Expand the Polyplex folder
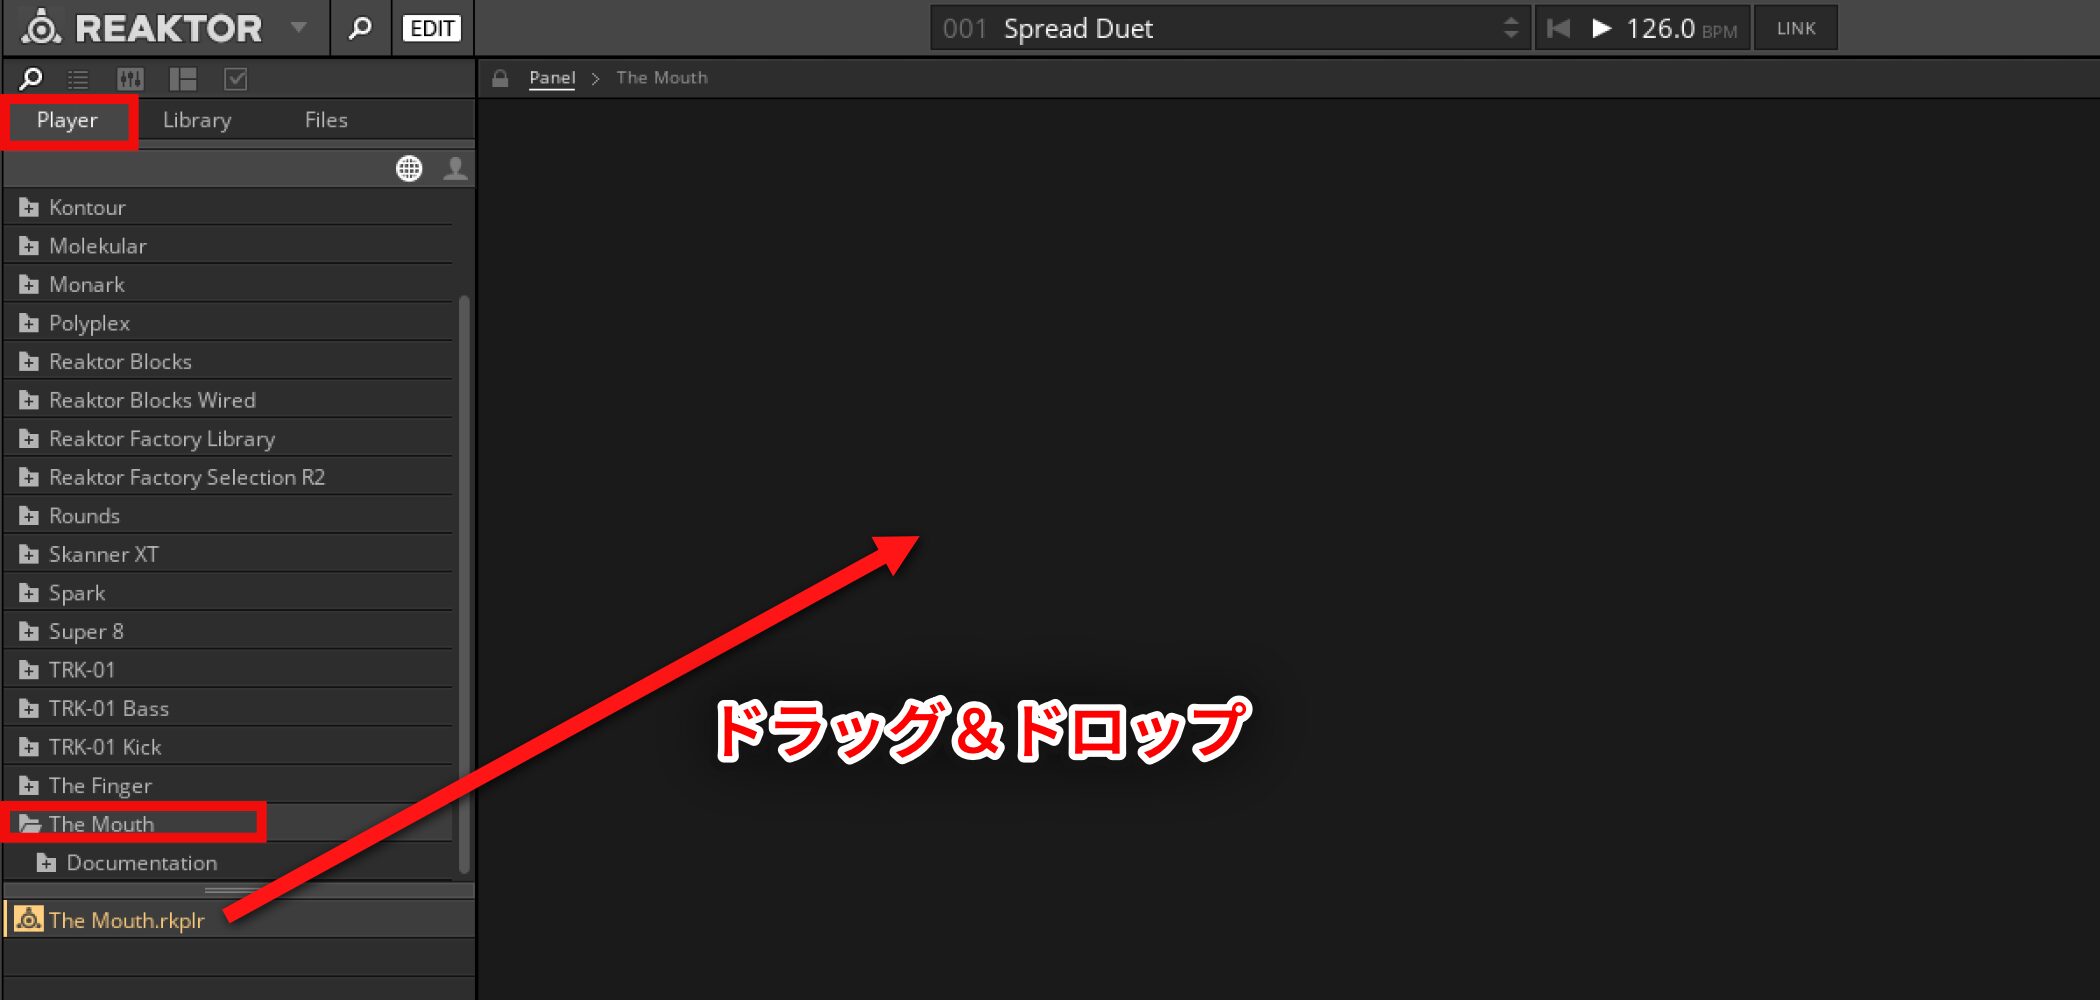2100x1000 pixels. [228, 323]
